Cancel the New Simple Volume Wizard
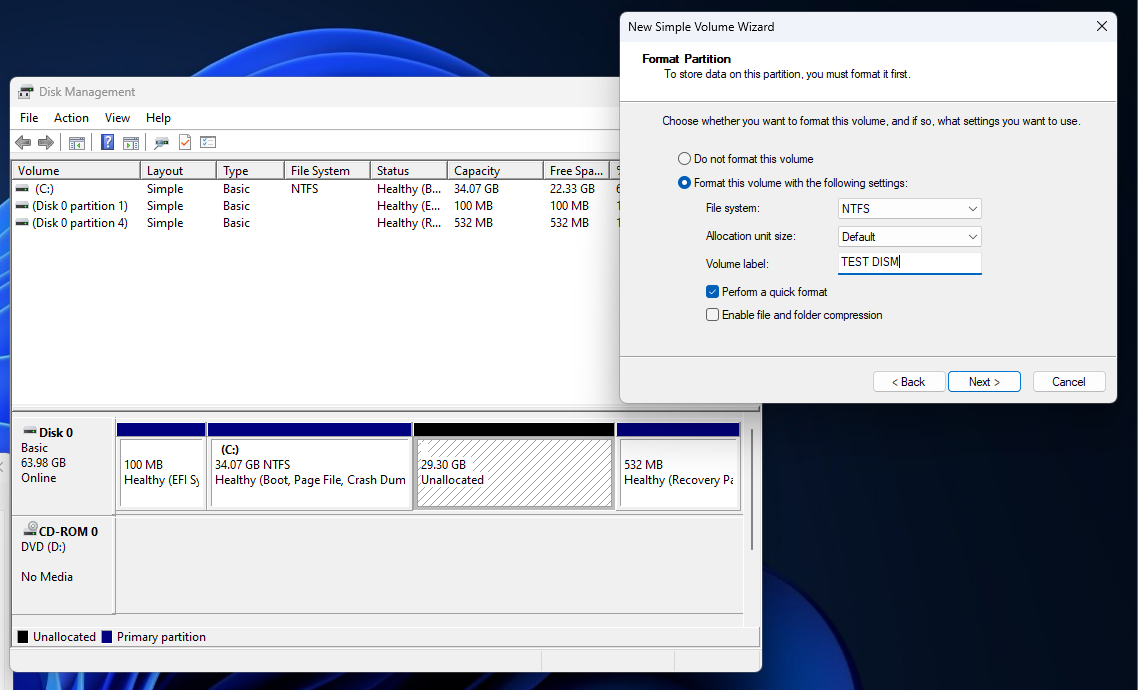The width and height of the screenshot is (1138, 690). [1068, 382]
